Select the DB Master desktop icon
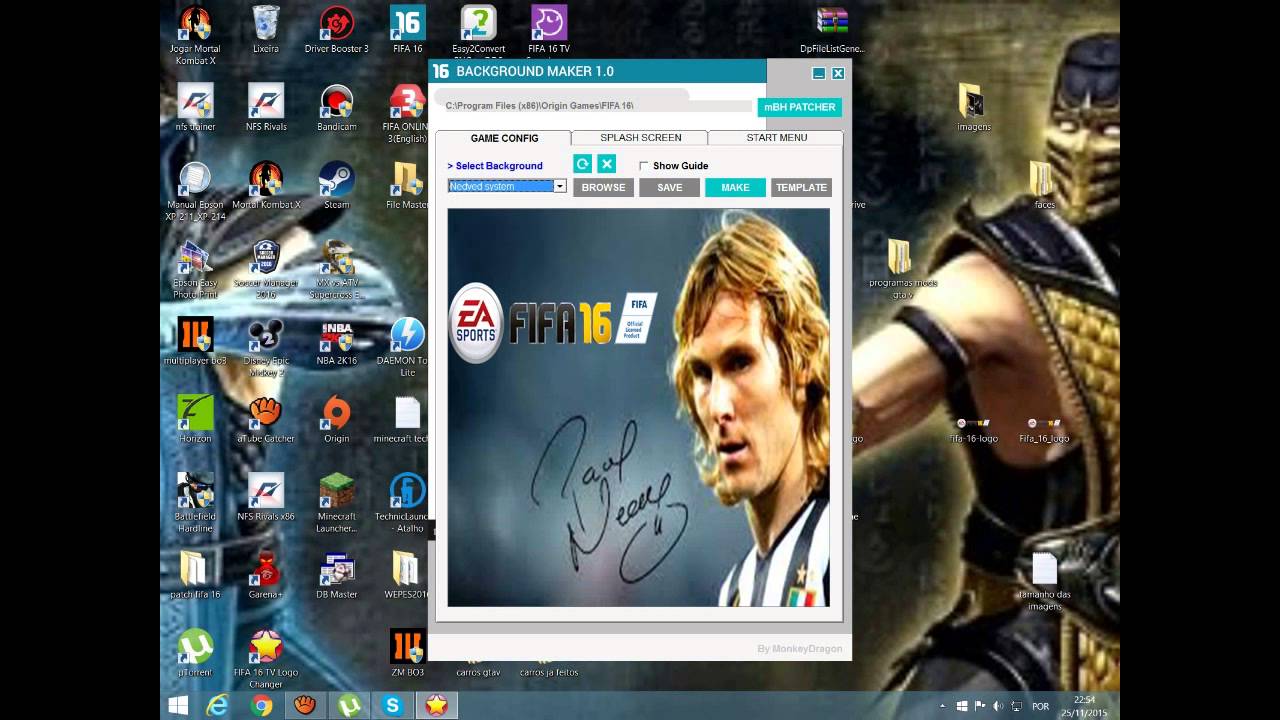This screenshot has width=1280, height=720. [337, 576]
